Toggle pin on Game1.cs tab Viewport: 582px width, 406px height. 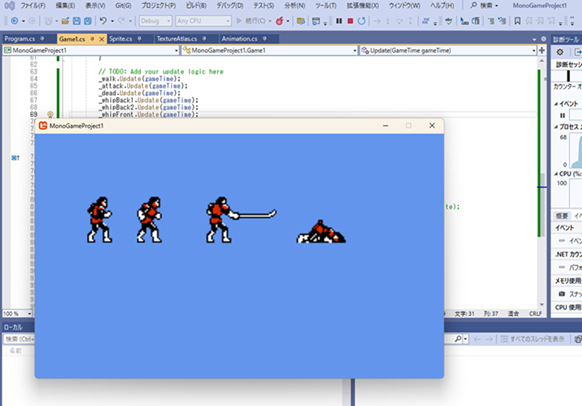(x=92, y=39)
